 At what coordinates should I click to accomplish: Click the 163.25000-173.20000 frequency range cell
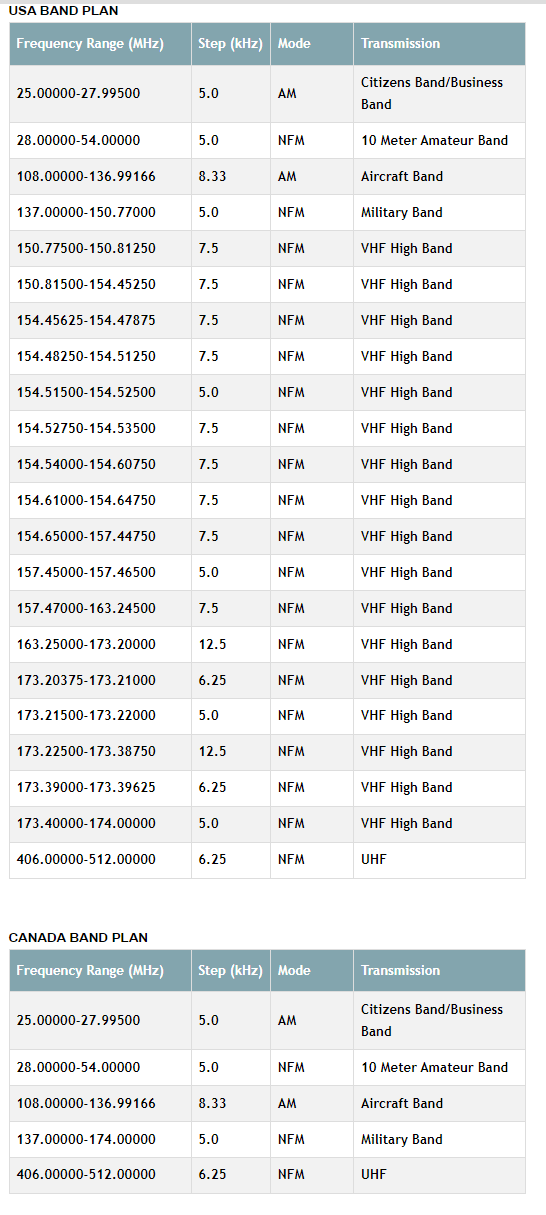(100, 645)
